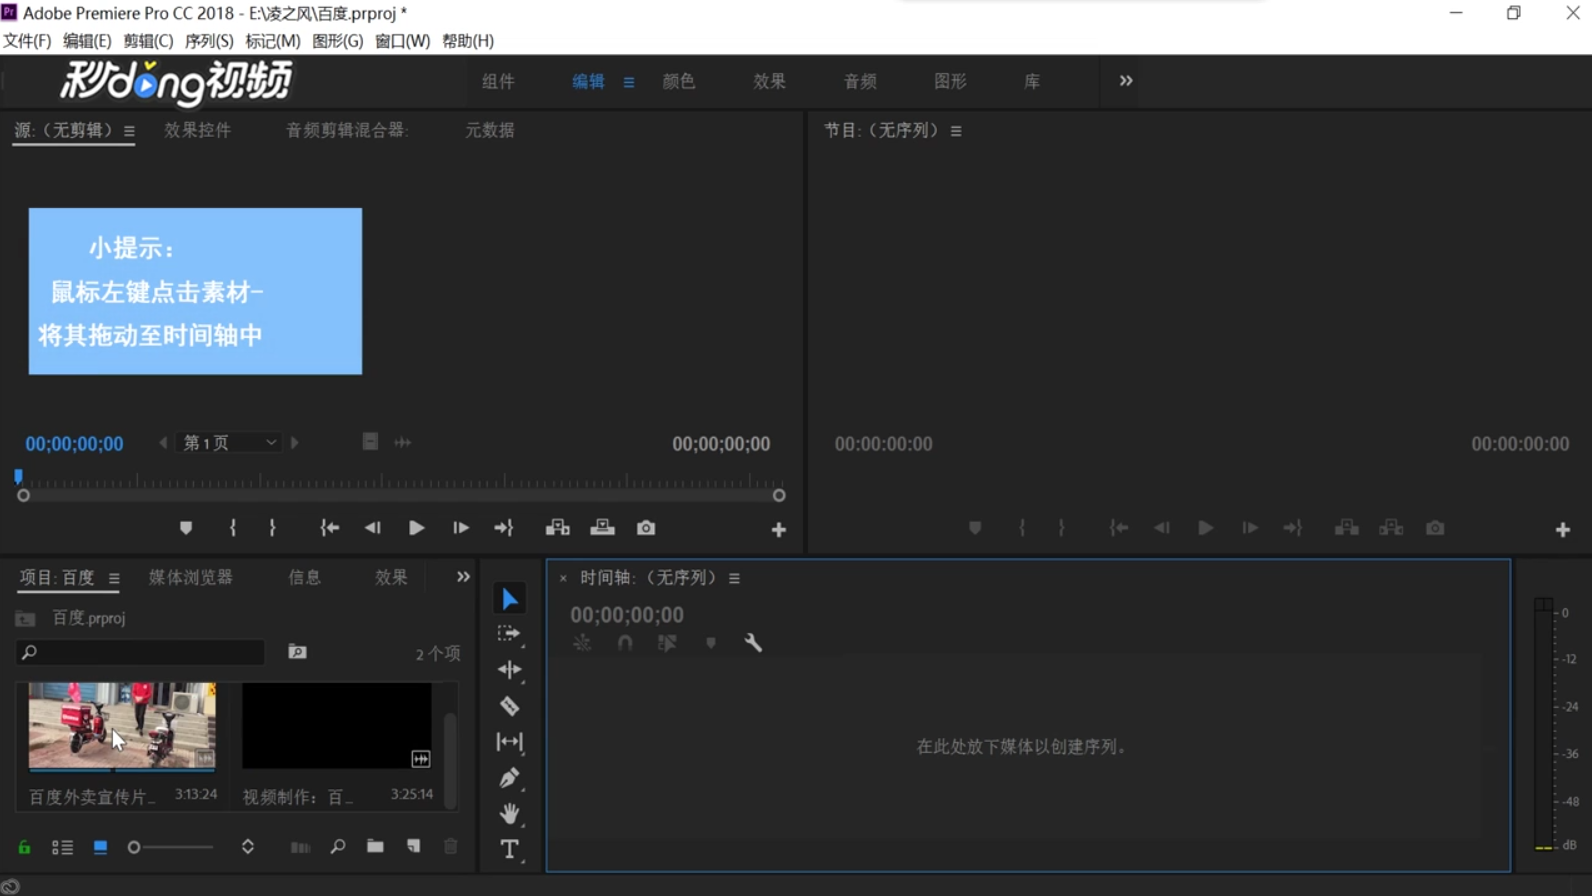Export frame from program monitor camera icon
This screenshot has height=896, width=1592.
pyautogui.click(x=1435, y=528)
